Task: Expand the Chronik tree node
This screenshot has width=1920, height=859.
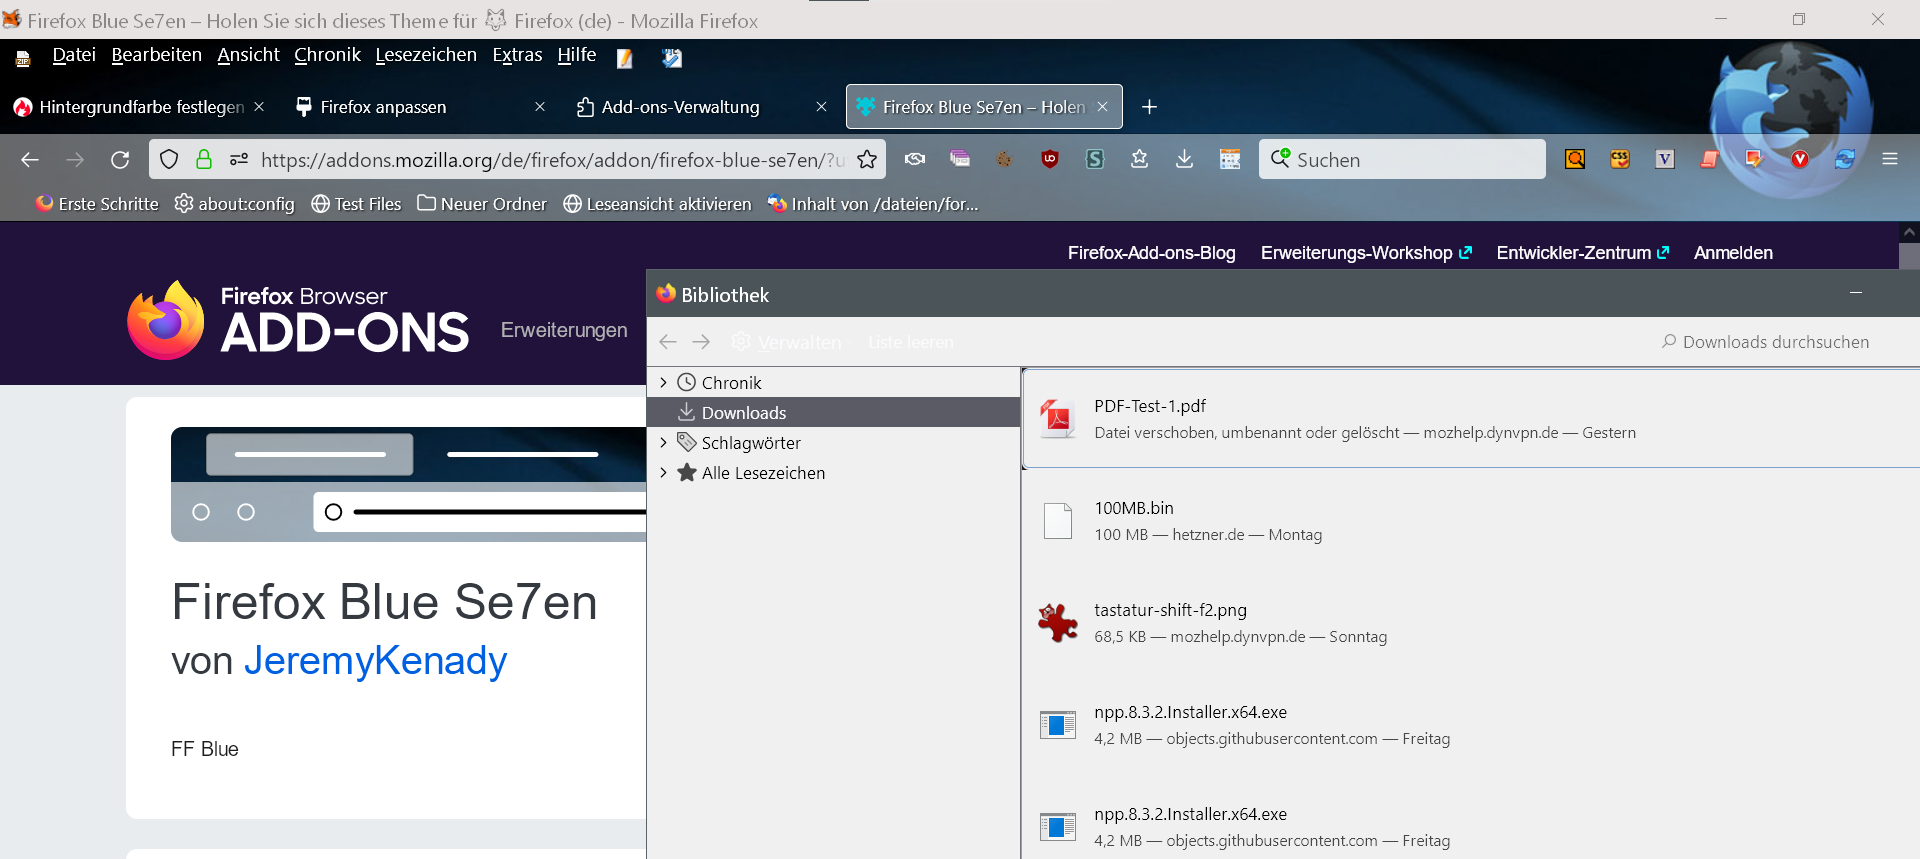Action: (x=663, y=383)
